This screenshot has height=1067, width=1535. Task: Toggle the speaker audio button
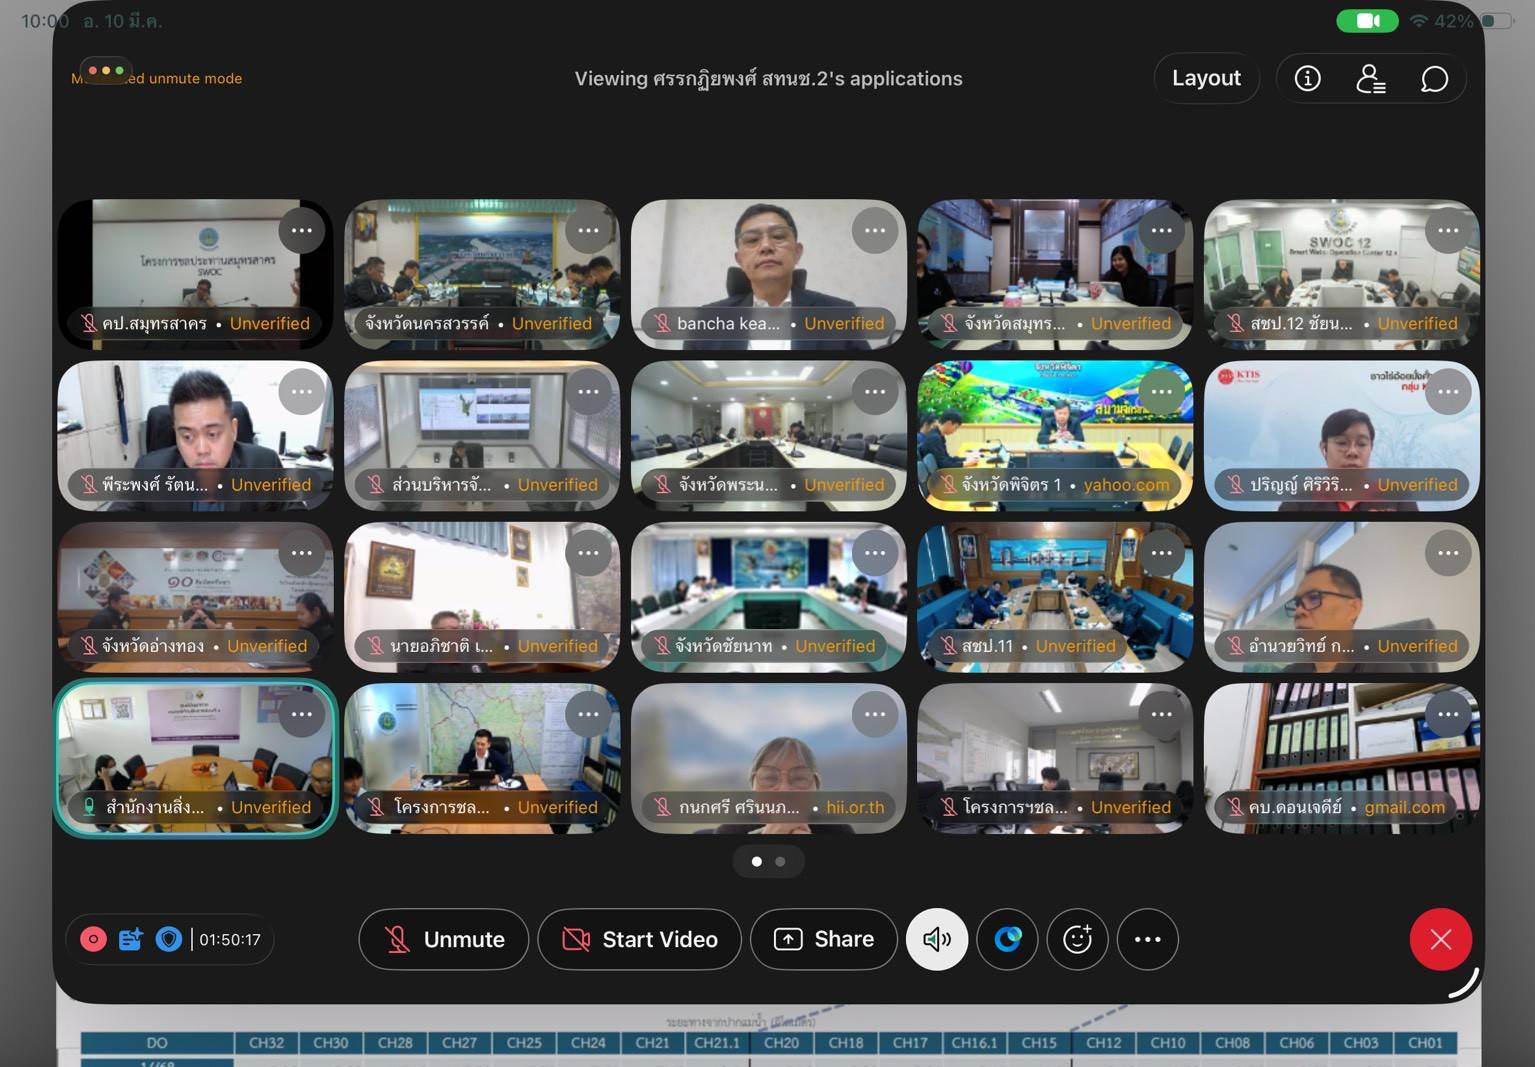pos(936,939)
